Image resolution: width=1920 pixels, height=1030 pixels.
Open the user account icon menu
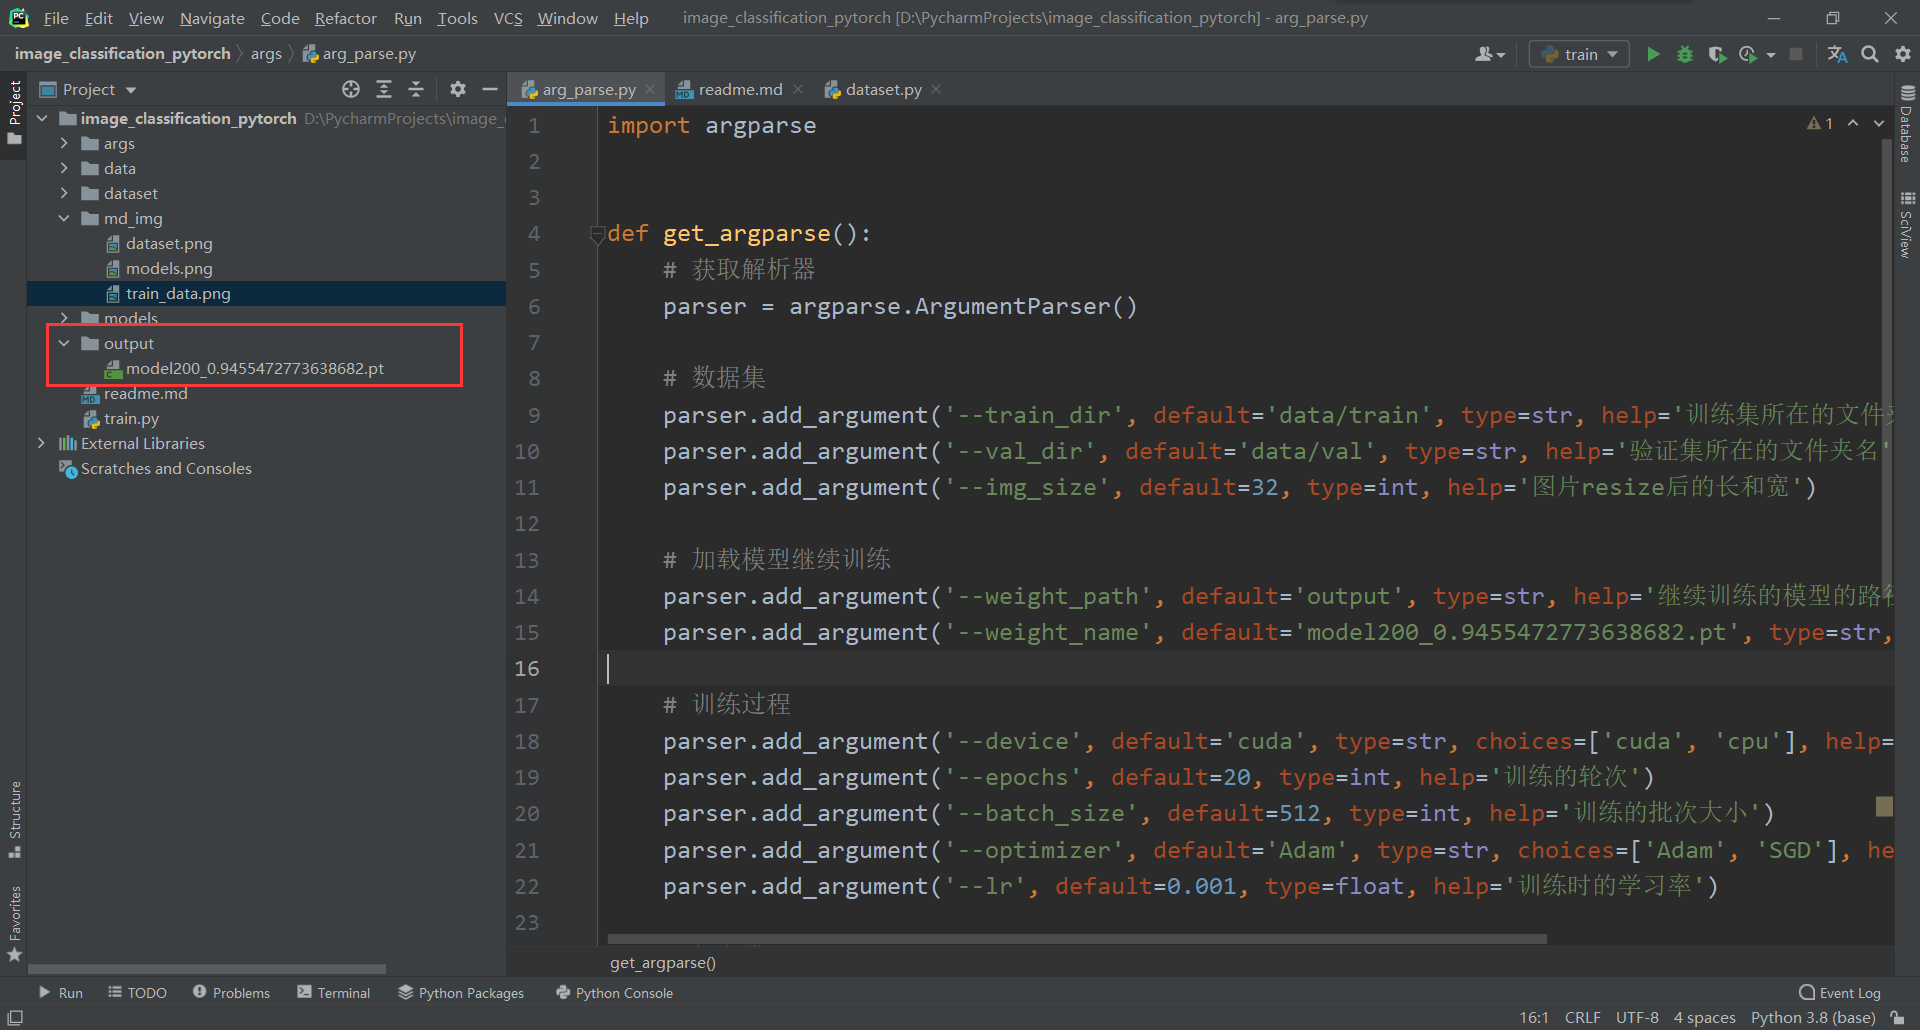coord(1490,54)
